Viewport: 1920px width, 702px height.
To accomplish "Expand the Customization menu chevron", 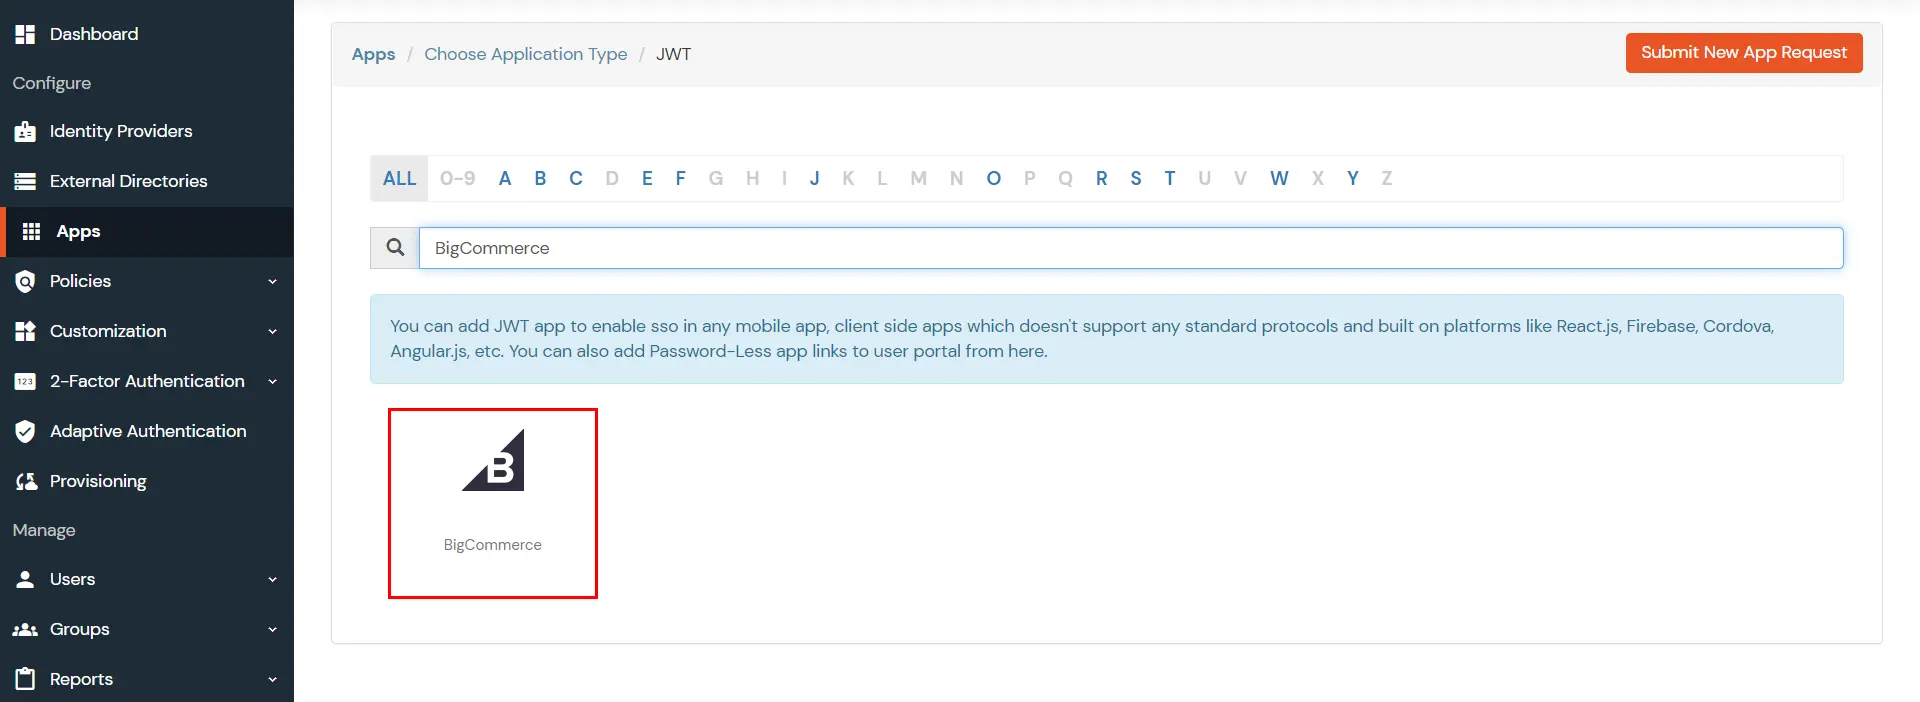I will pyautogui.click(x=272, y=332).
